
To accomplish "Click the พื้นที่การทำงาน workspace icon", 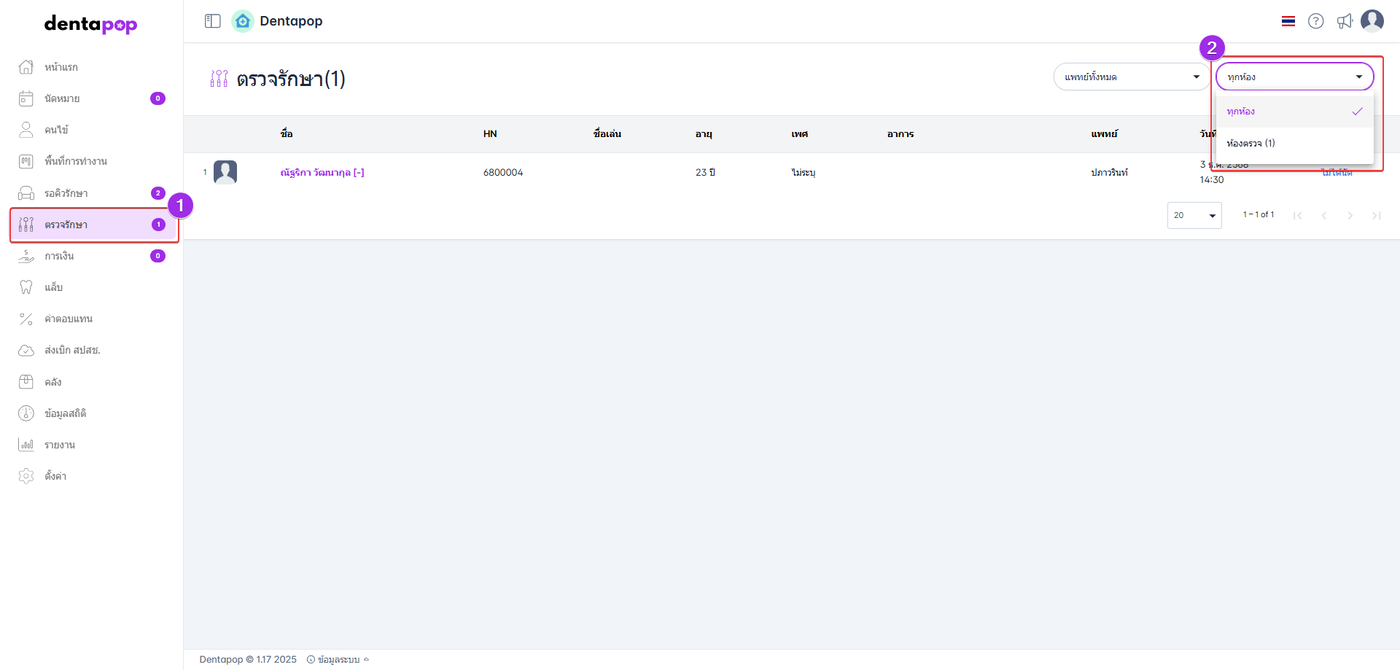I will coord(27,161).
